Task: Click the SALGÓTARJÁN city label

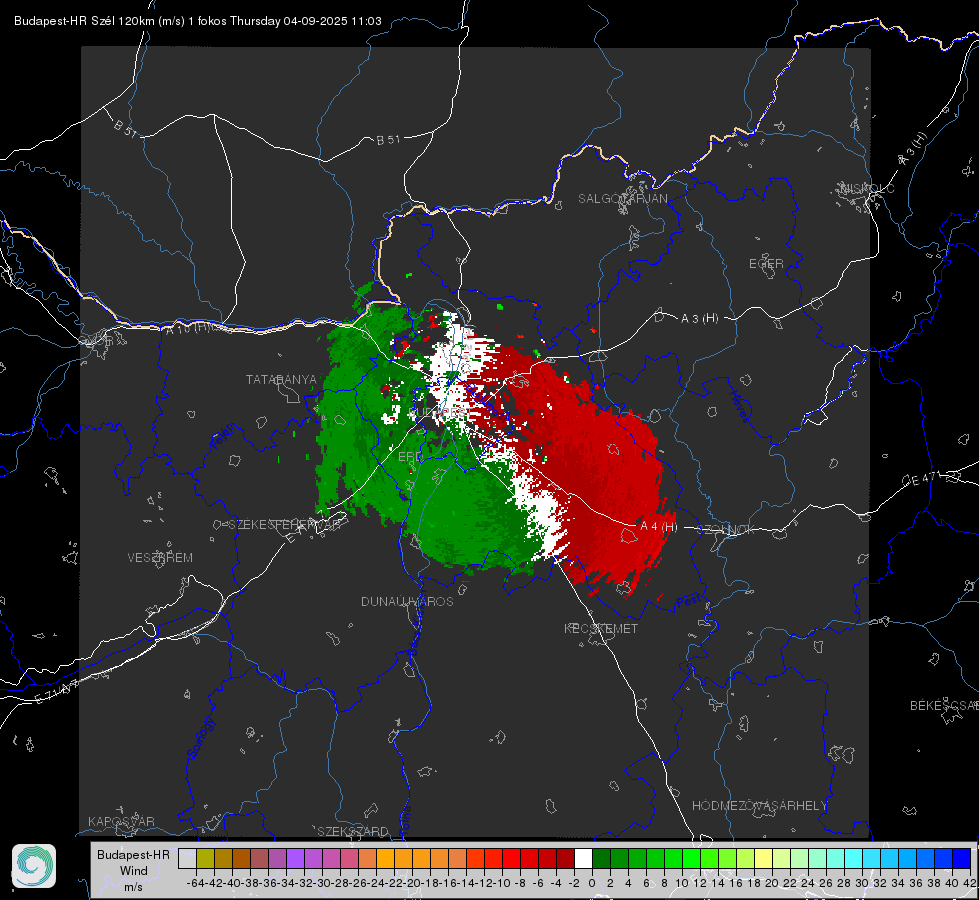Action: pos(622,199)
